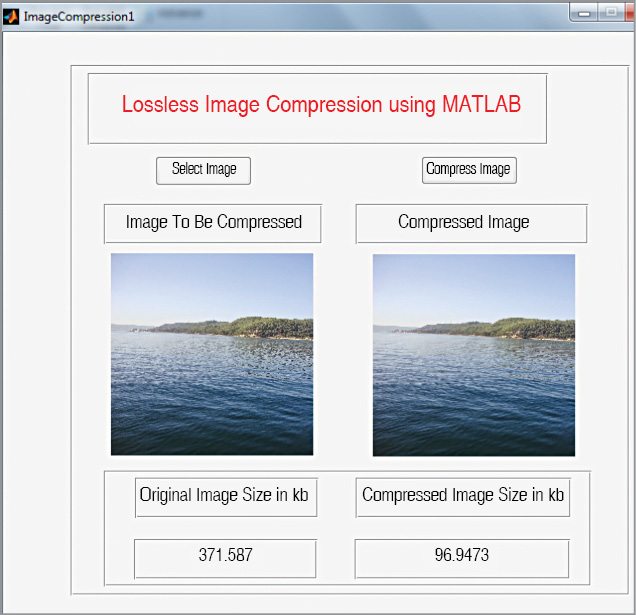
Task: Click the compressed seascape image preview
Action: point(474,355)
